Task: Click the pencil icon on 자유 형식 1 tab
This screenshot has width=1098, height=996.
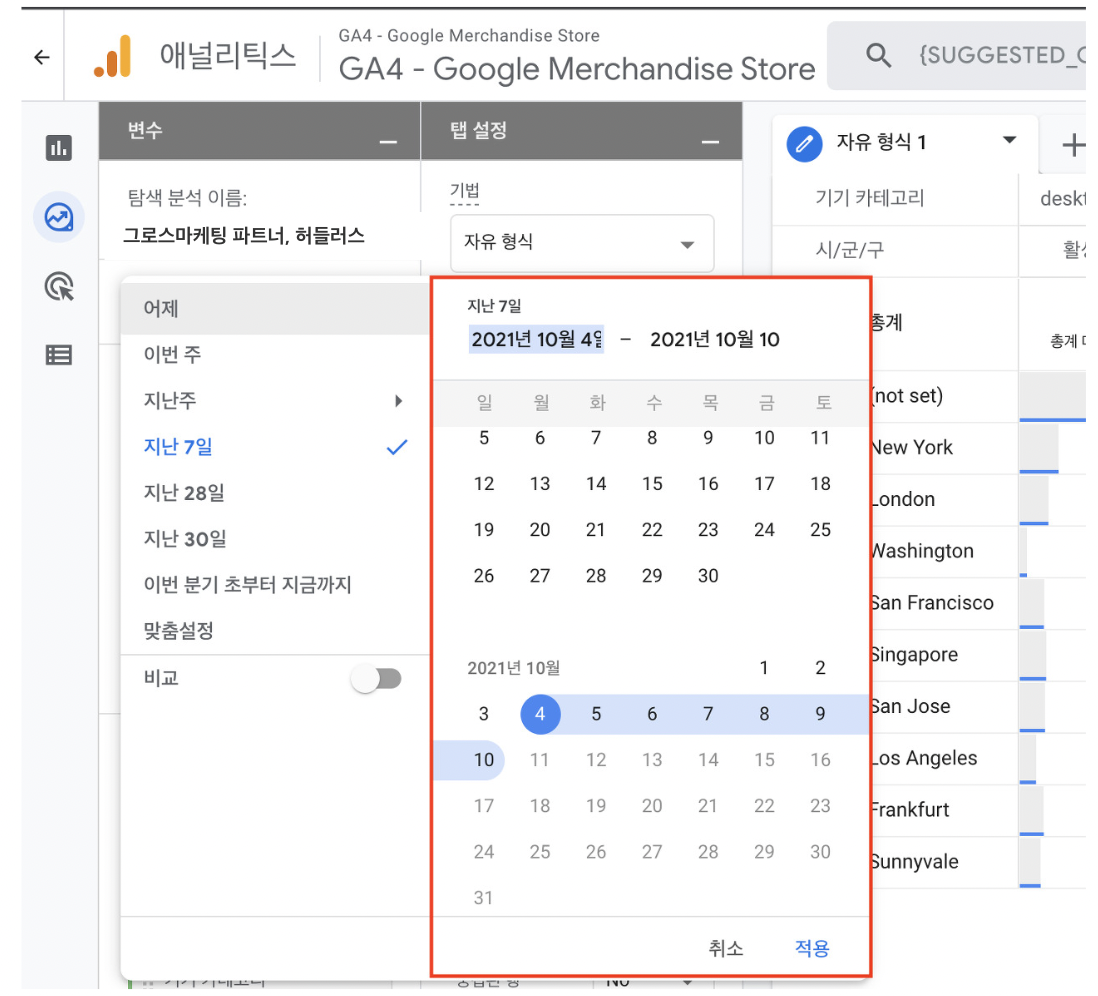Action: coord(805,144)
